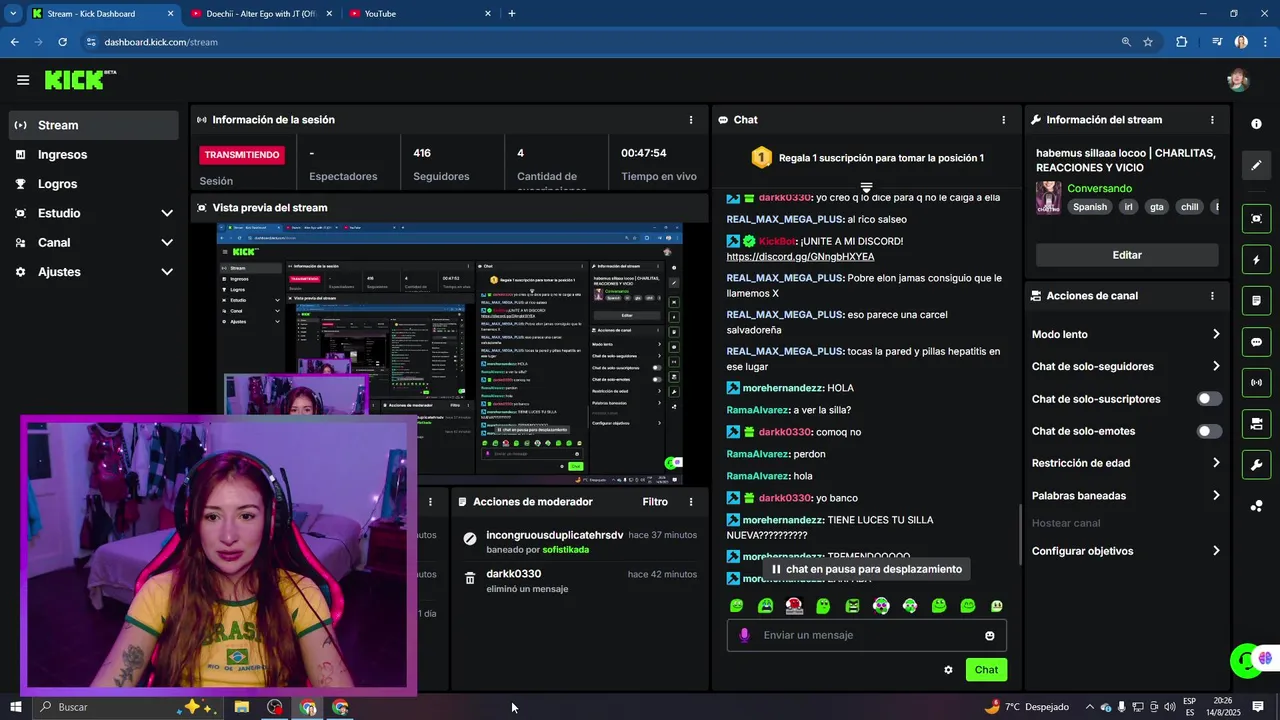Go to Ingresos in the sidebar
The height and width of the screenshot is (720, 1280).
[x=94, y=155]
